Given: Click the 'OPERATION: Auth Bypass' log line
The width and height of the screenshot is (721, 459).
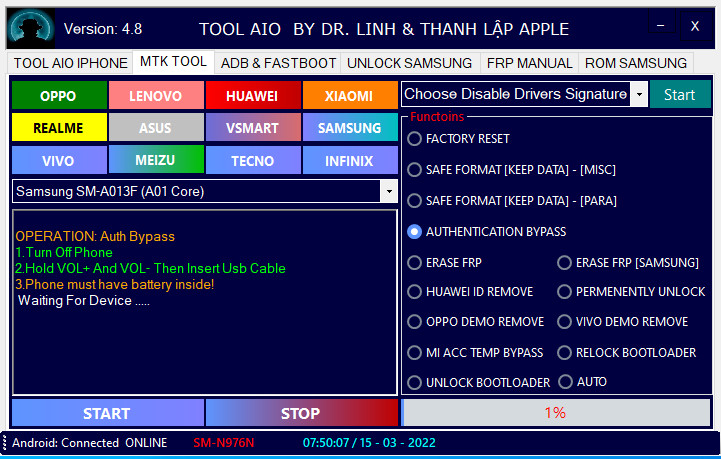Looking at the screenshot, I should coord(95,236).
